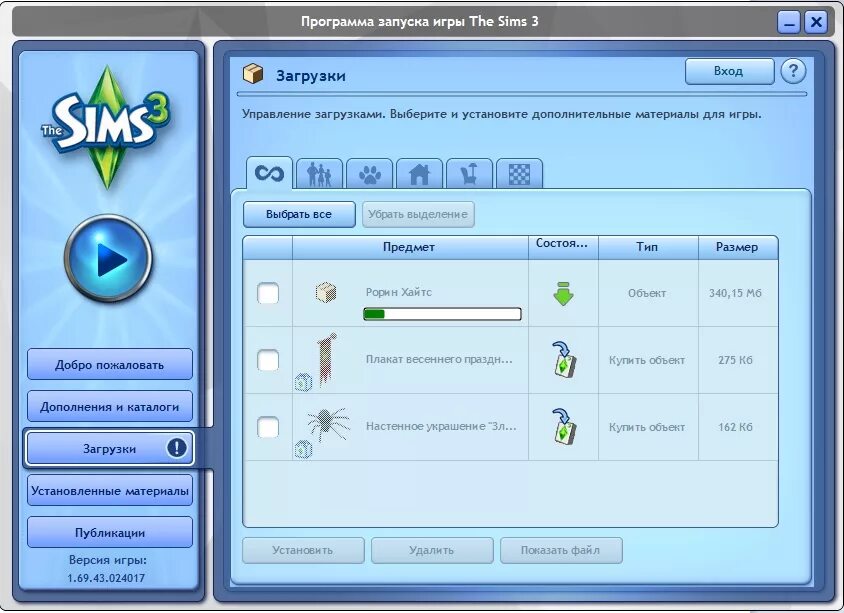844x613 pixels.
Task: Click the package thumbnail of Рорин Хайтс
Action: tap(326, 293)
